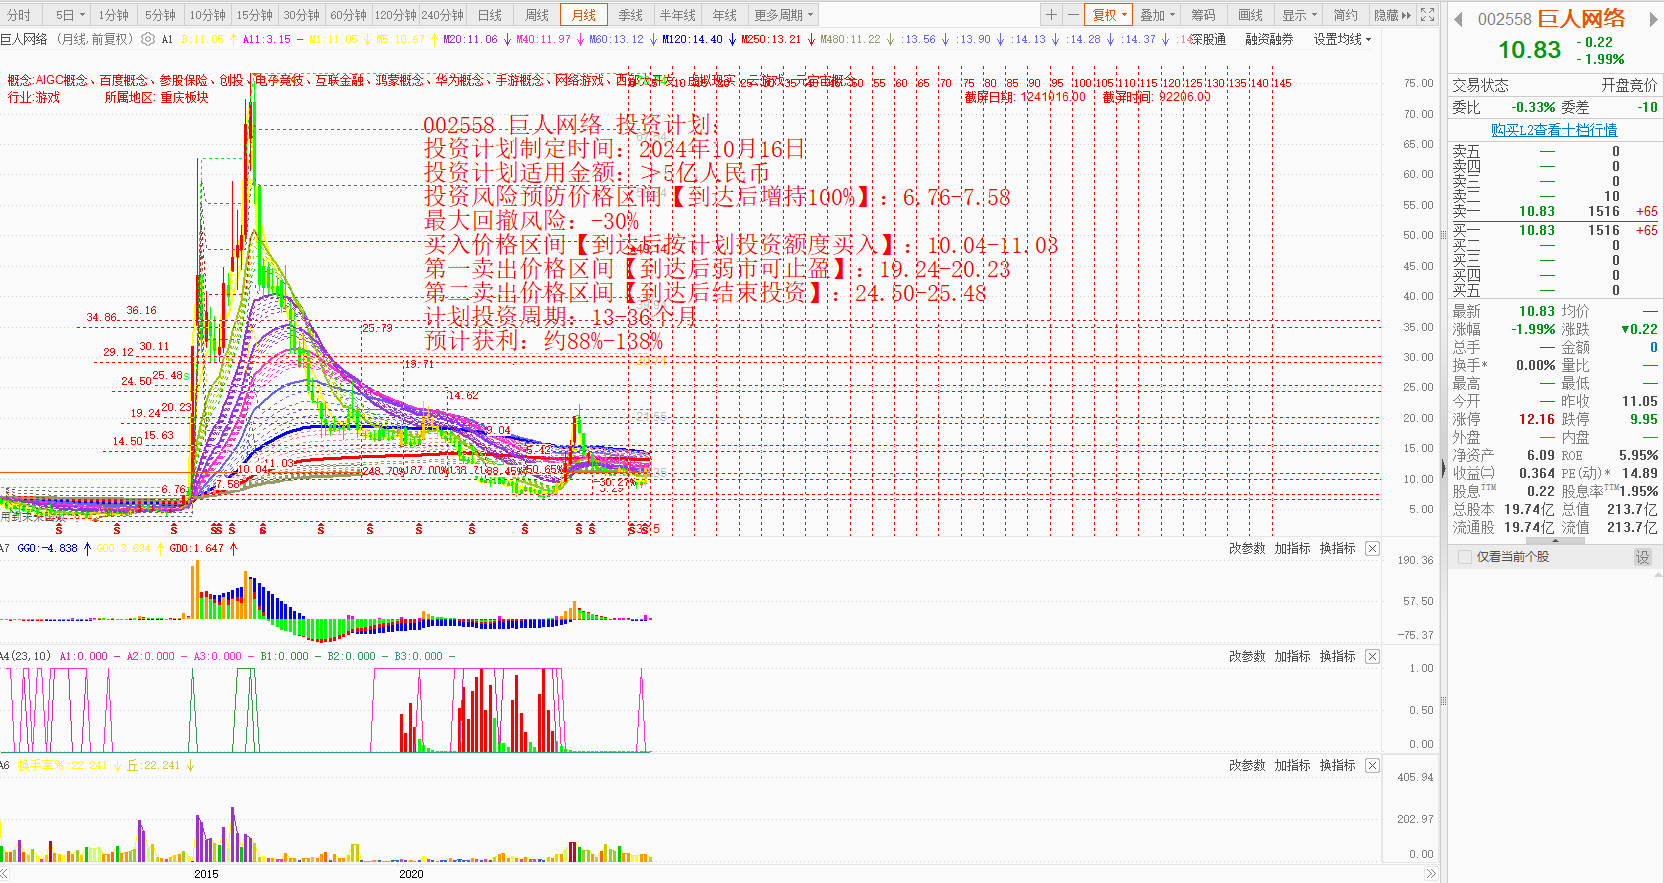The height and width of the screenshot is (883, 1664).
Task: Go to previous stock with left arrow
Action: 1458,19
